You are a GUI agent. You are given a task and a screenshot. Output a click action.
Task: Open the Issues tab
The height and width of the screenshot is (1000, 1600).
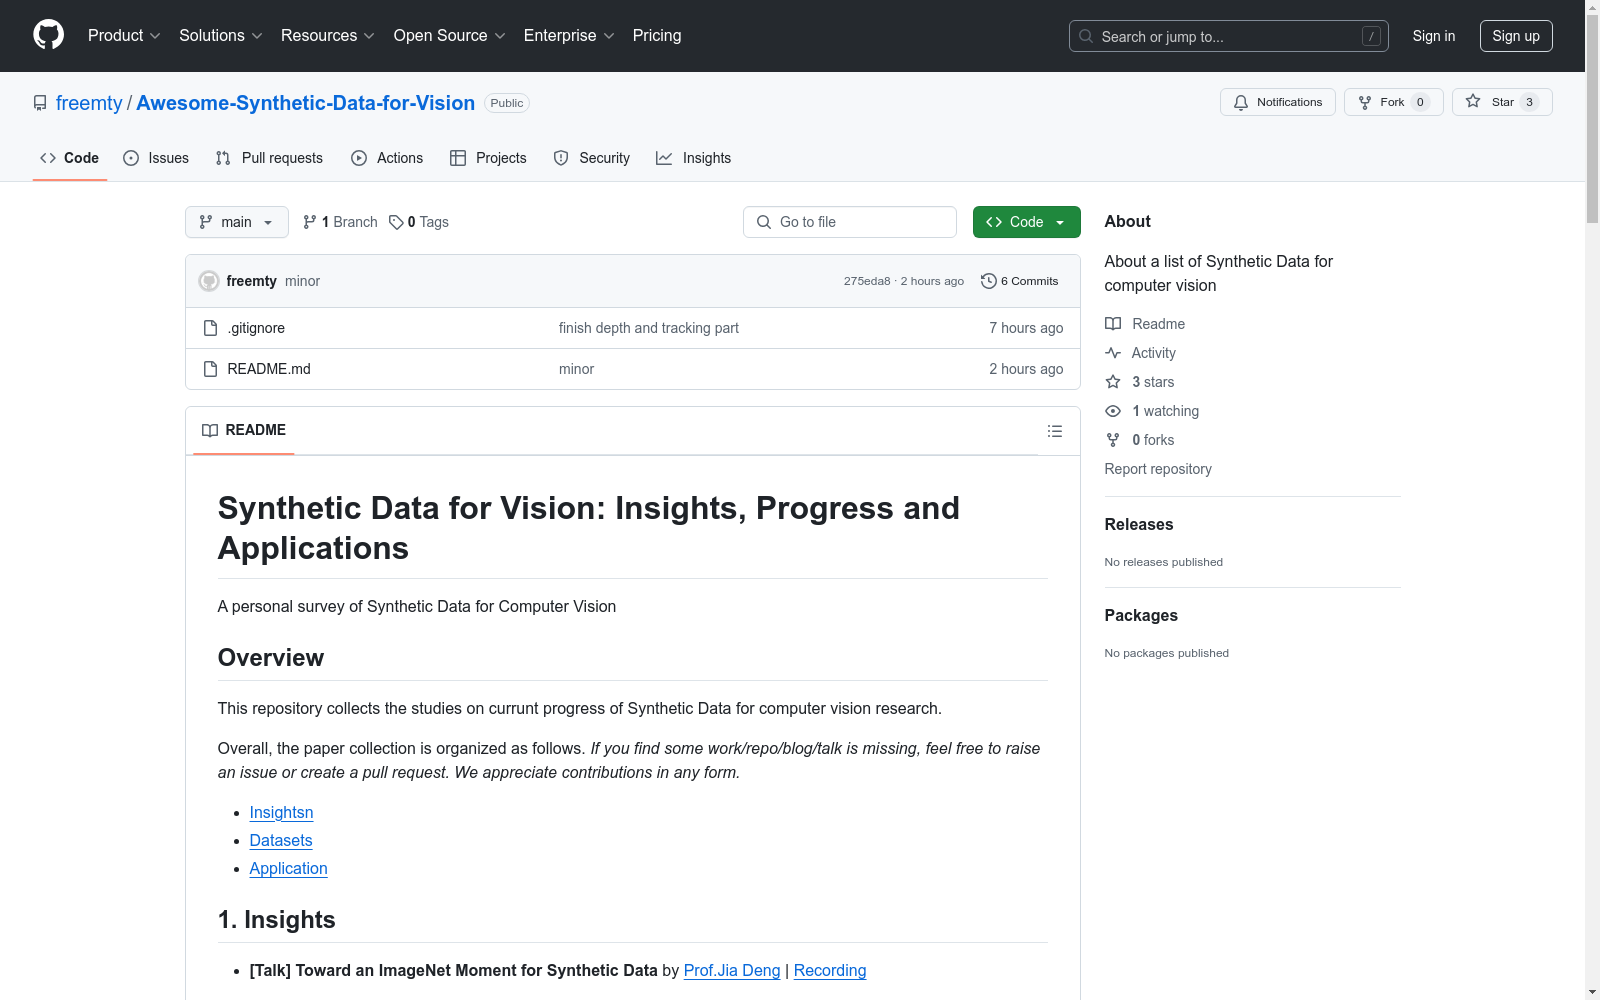(x=156, y=158)
